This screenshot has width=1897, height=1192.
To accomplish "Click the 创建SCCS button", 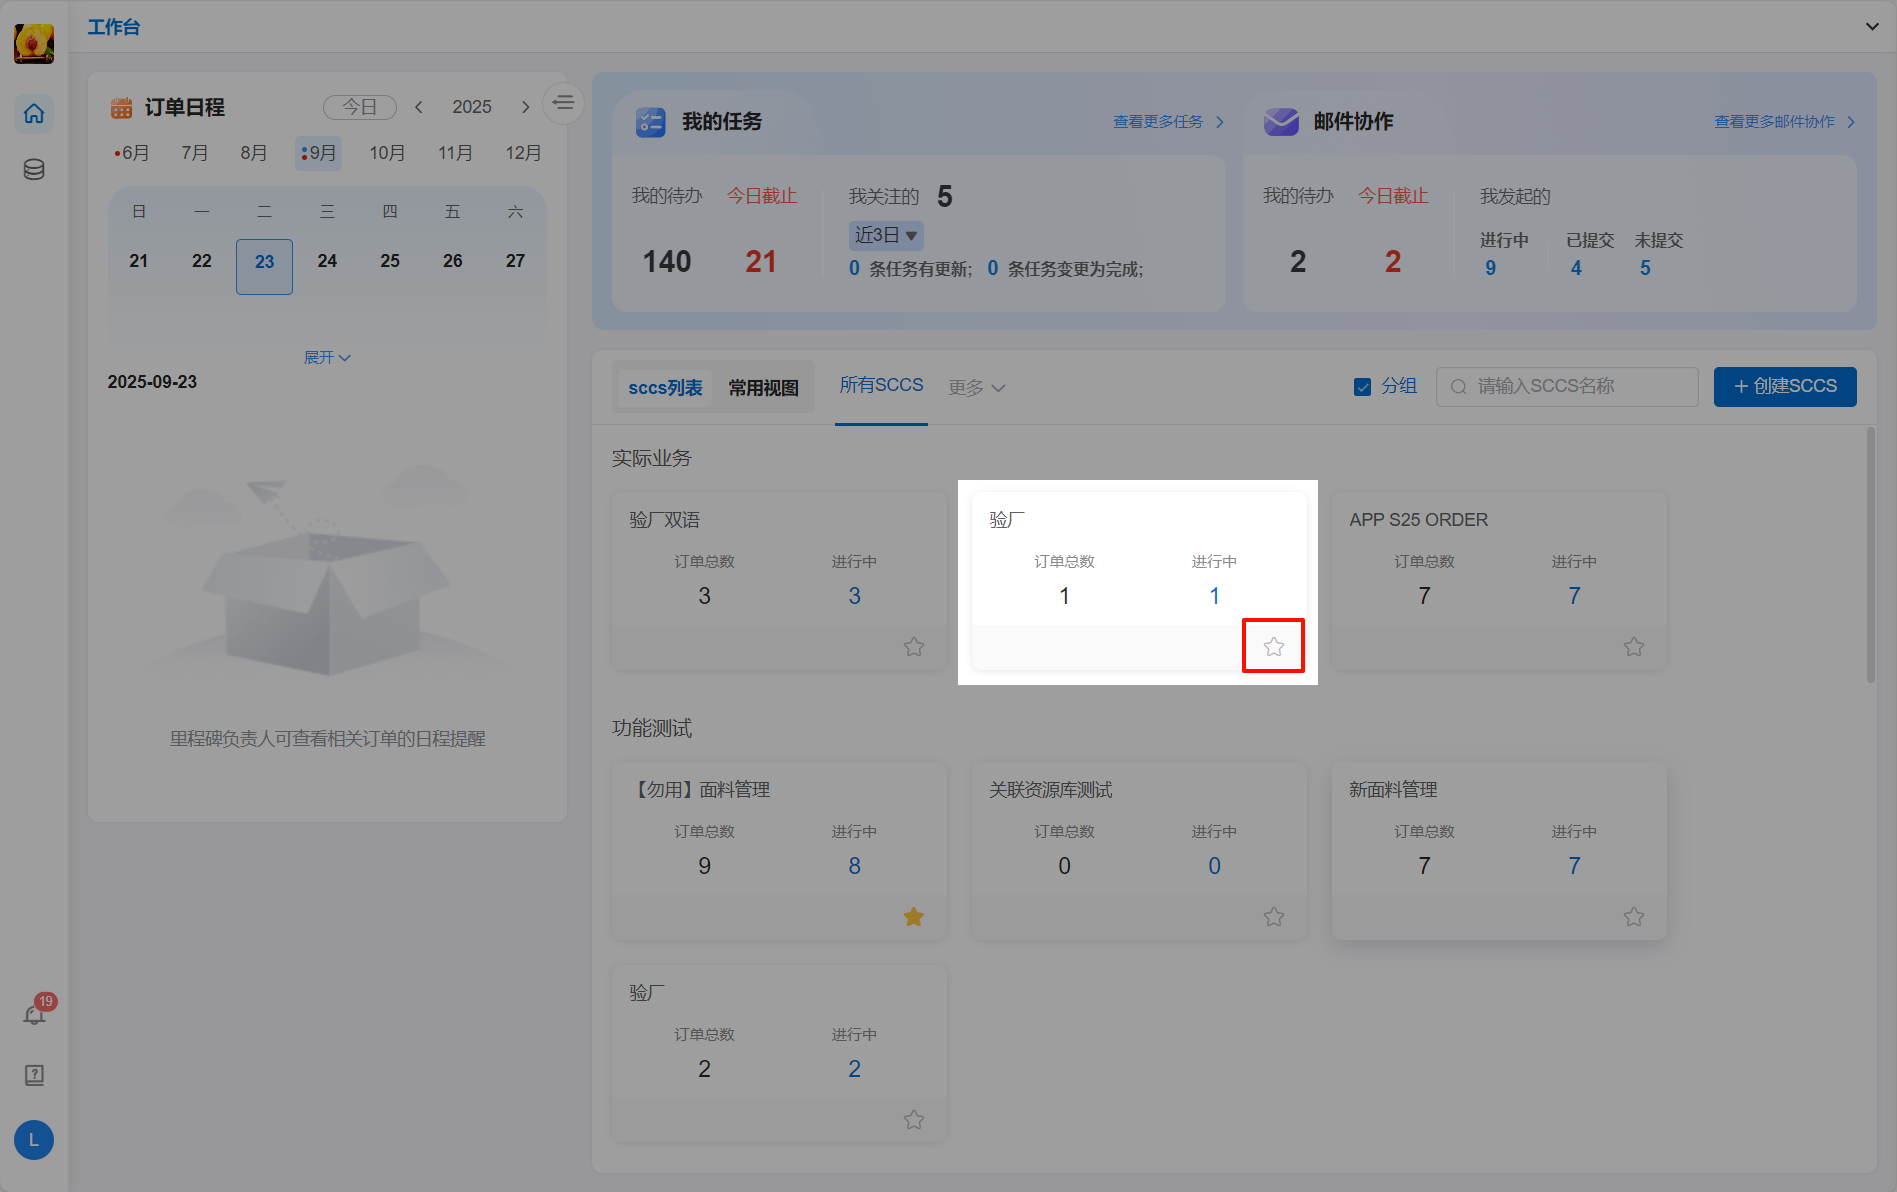I will (x=1785, y=387).
